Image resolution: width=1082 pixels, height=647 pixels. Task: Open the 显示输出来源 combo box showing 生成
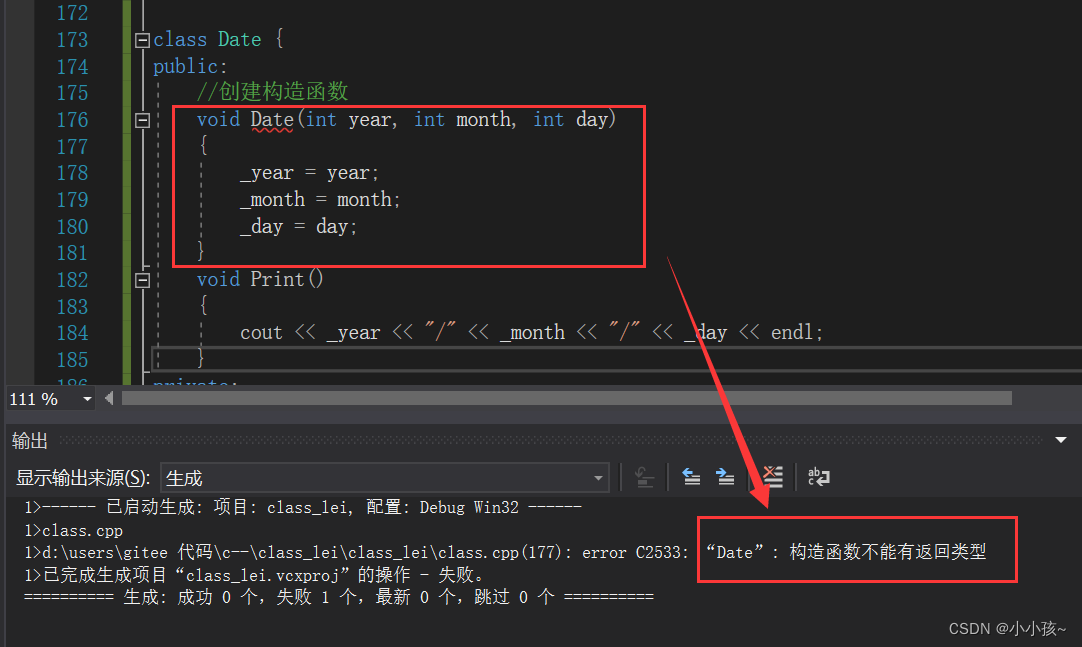[384, 477]
